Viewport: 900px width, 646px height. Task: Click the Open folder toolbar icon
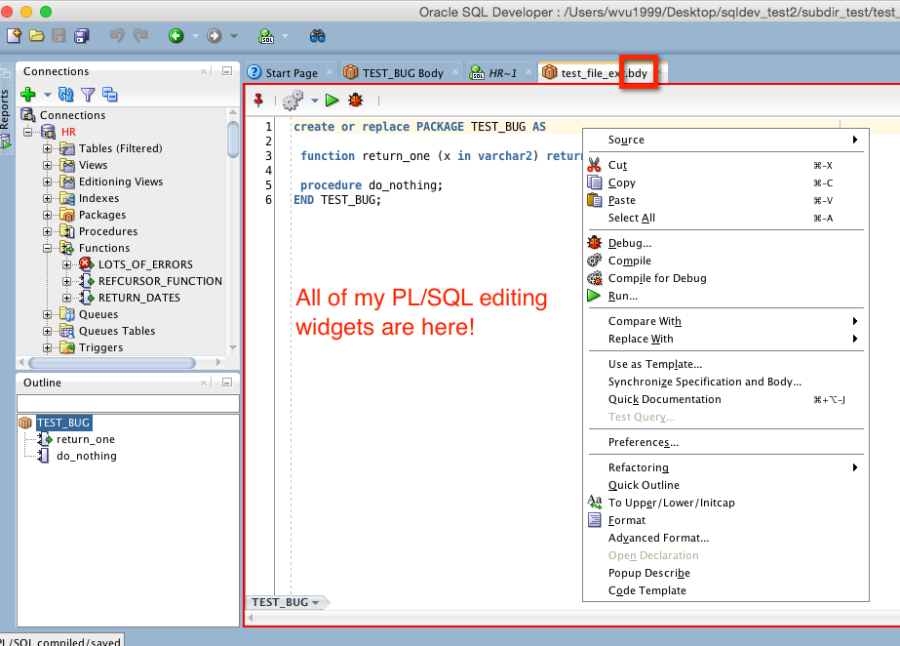pos(37,36)
